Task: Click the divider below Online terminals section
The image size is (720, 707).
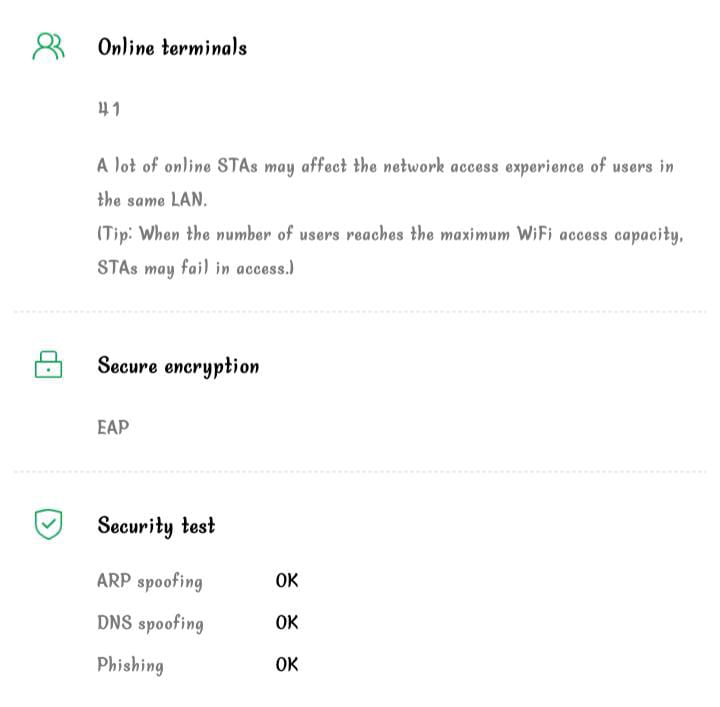Action: point(360,312)
